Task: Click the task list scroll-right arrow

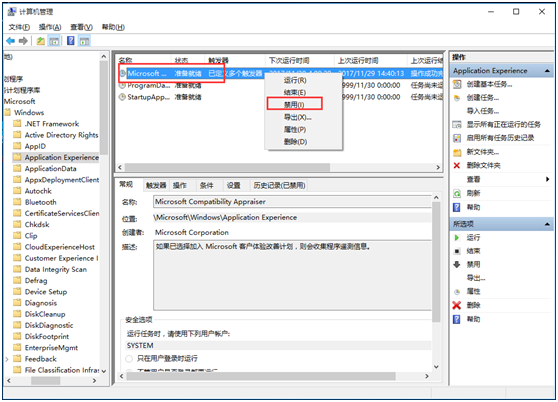Action: [x=438, y=167]
